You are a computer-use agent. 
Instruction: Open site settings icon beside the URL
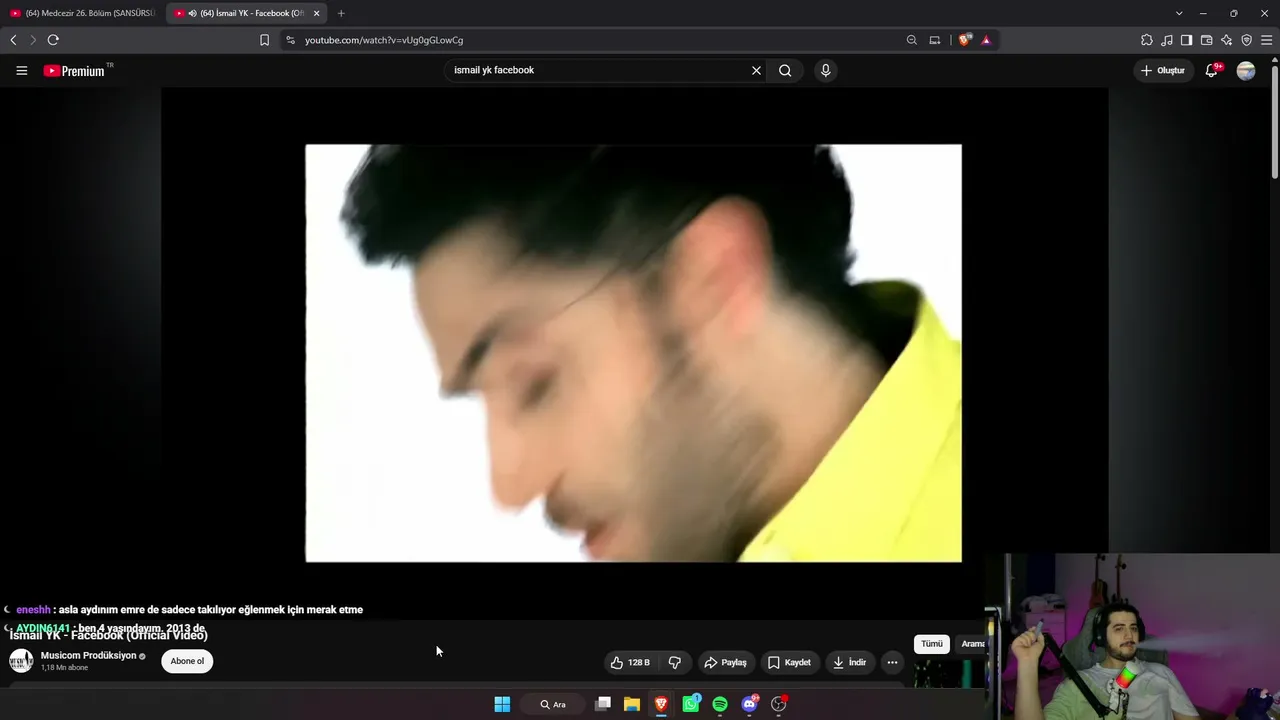click(290, 40)
